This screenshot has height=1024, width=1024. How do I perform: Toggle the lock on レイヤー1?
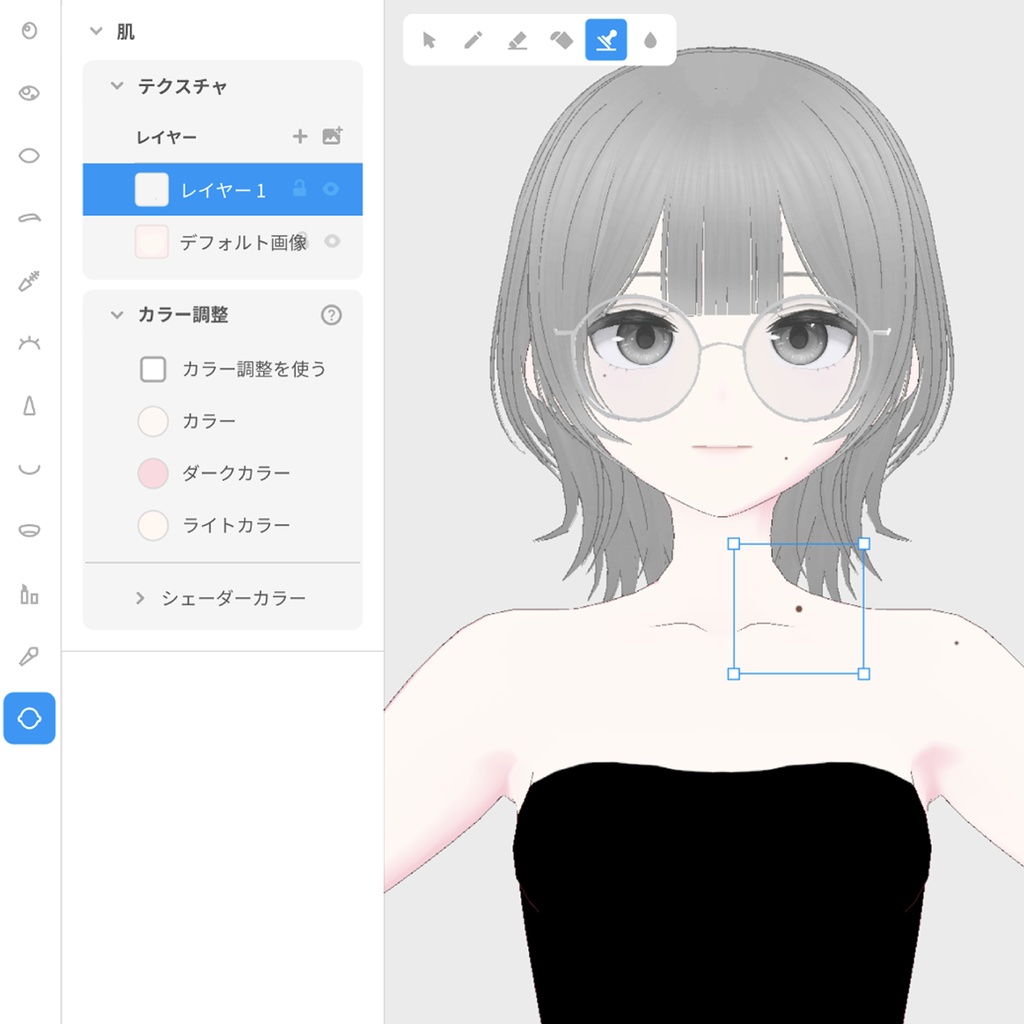pyautogui.click(x=300, y=189)
